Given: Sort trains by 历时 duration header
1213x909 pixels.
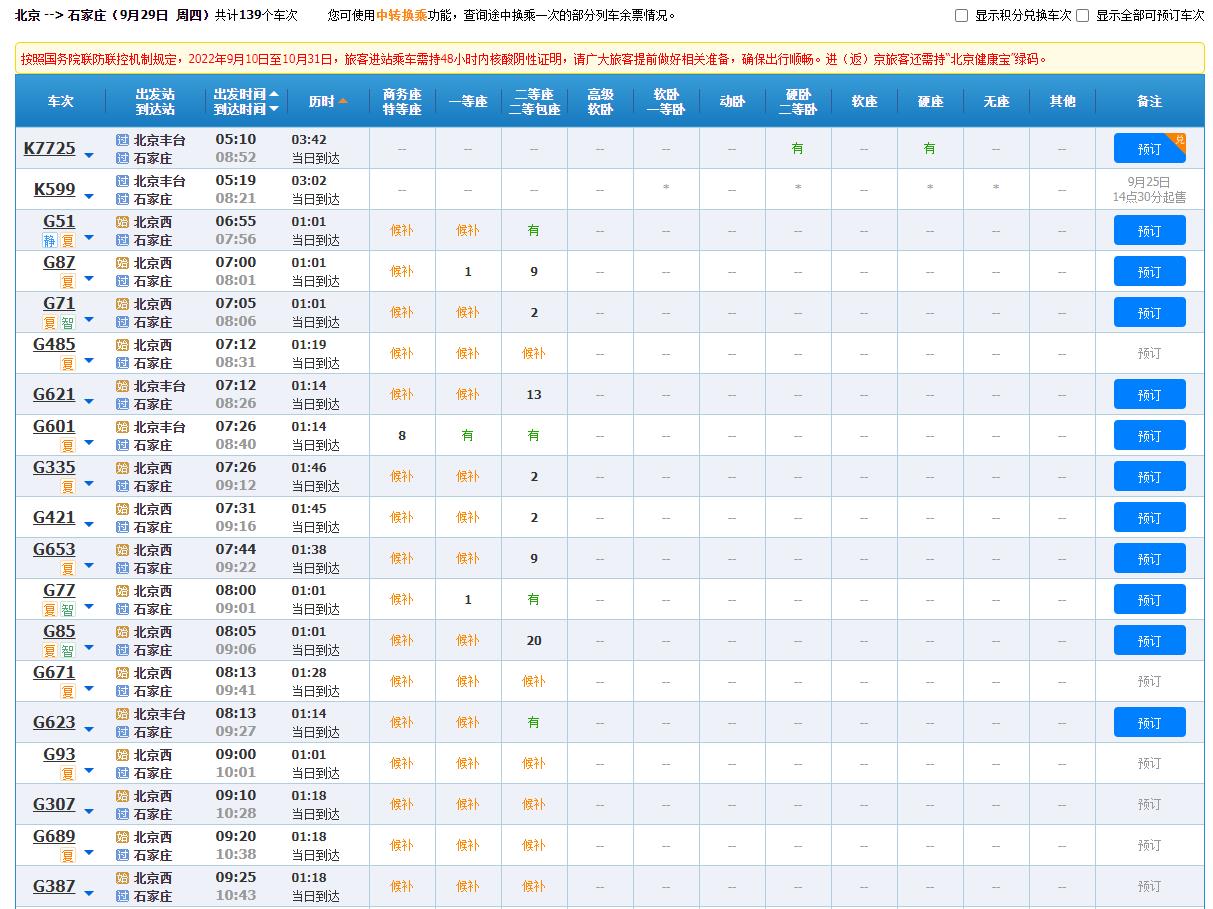Looking at the screenshot, I should point(328,101).
